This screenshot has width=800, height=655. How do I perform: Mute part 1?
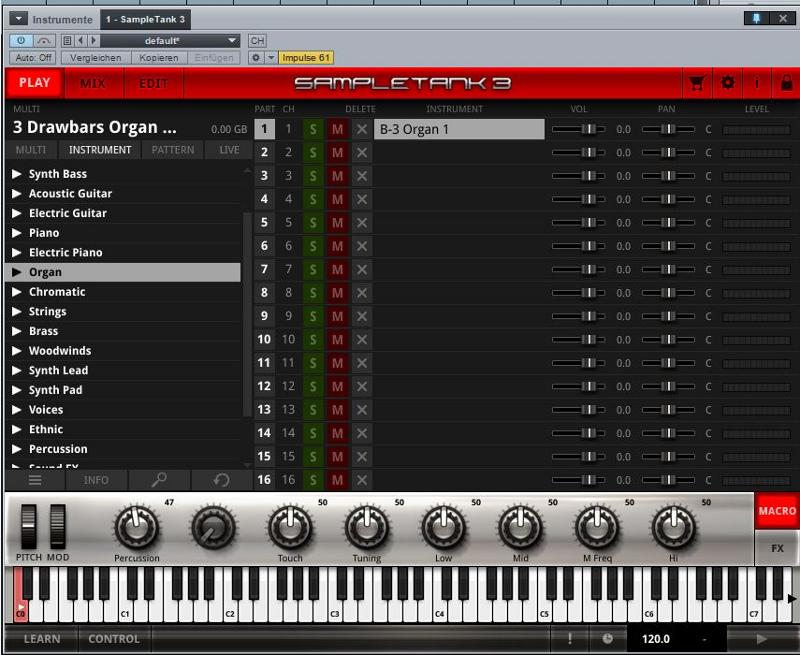[337, 130]
